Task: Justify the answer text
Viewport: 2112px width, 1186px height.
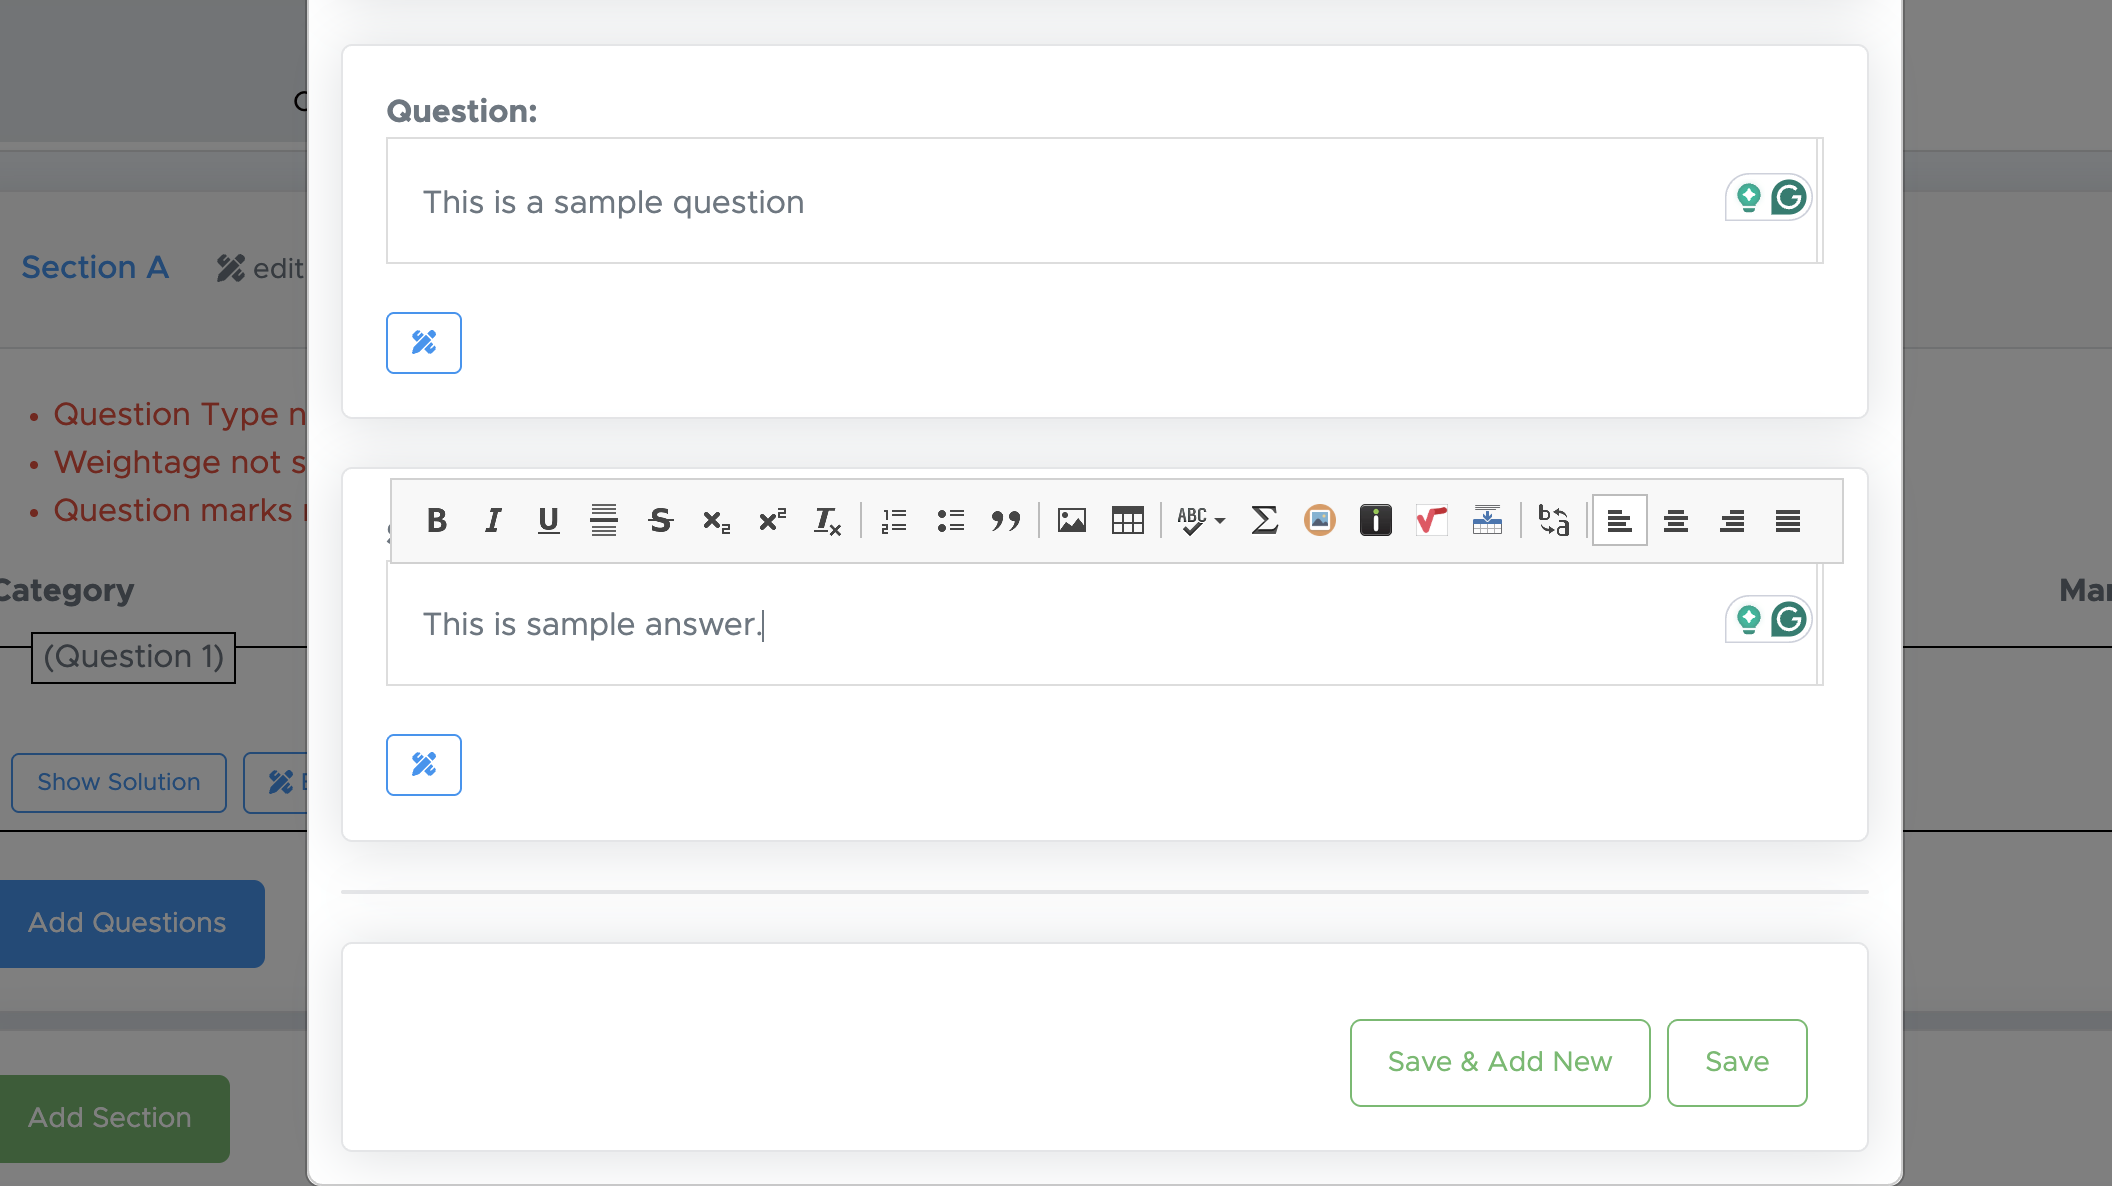Action: [1788, 521]
